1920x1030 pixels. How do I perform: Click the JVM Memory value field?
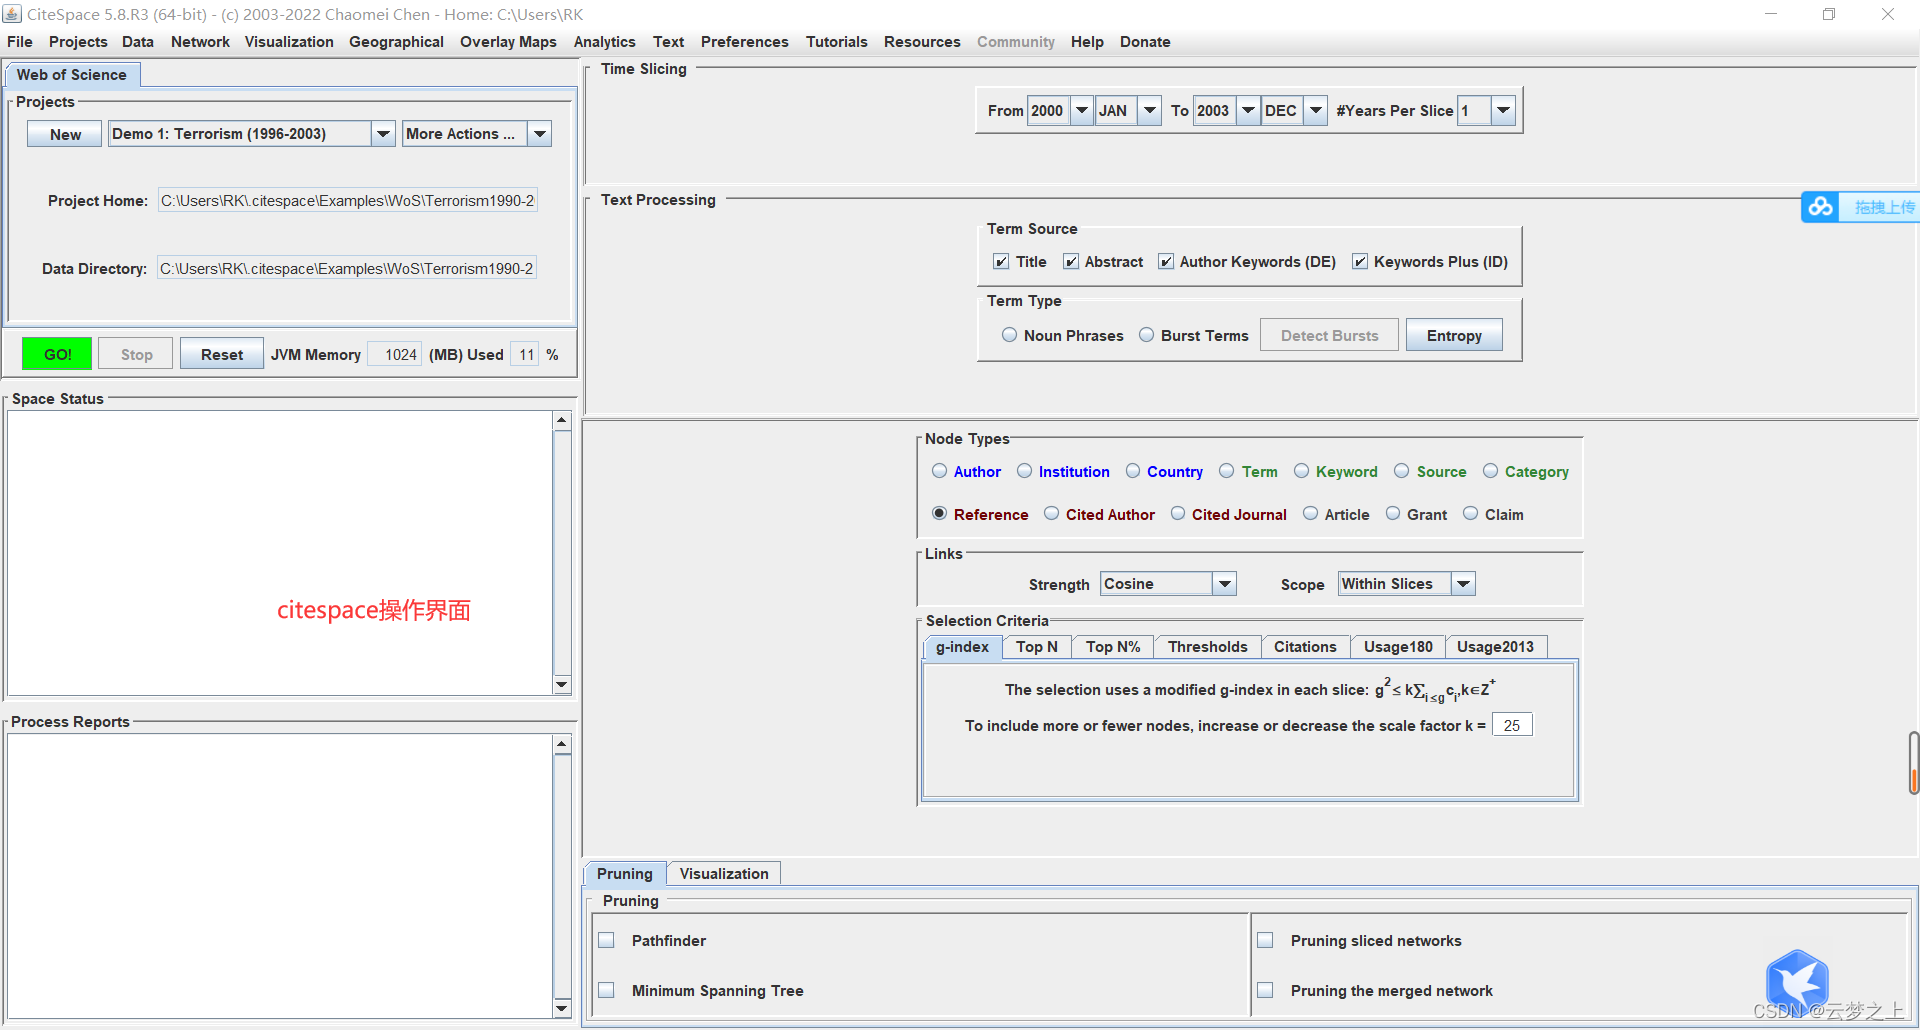pos(395,354)
